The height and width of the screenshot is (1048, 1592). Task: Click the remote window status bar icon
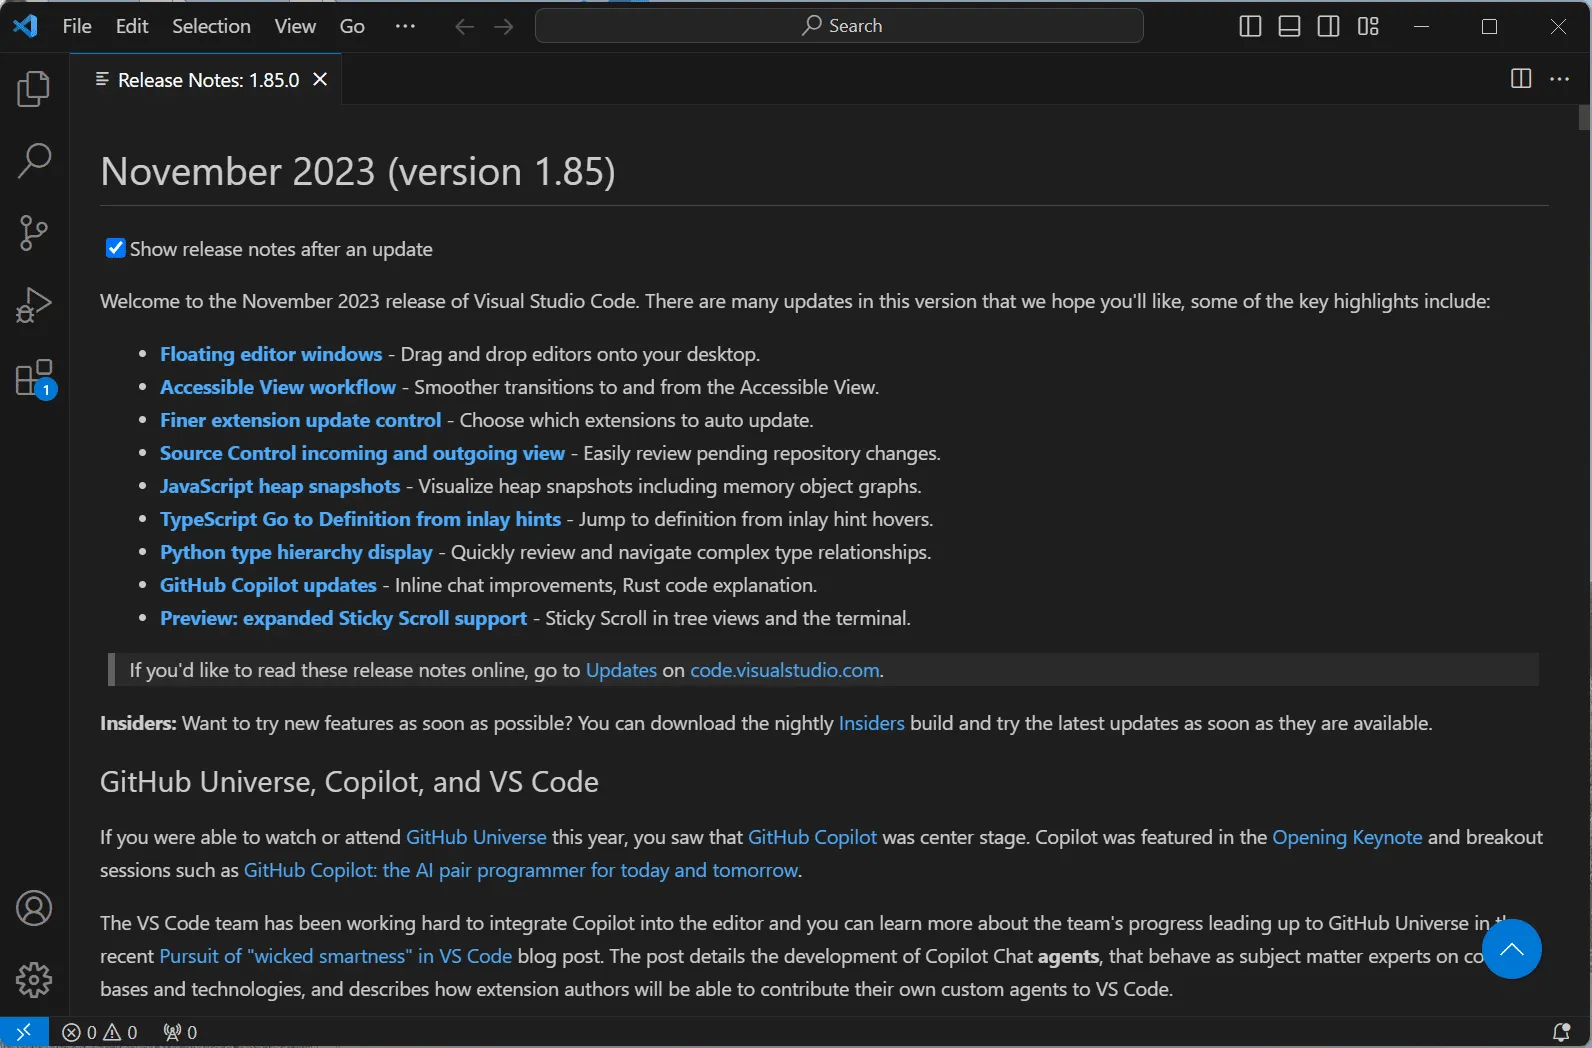[x=24, y=1032]
